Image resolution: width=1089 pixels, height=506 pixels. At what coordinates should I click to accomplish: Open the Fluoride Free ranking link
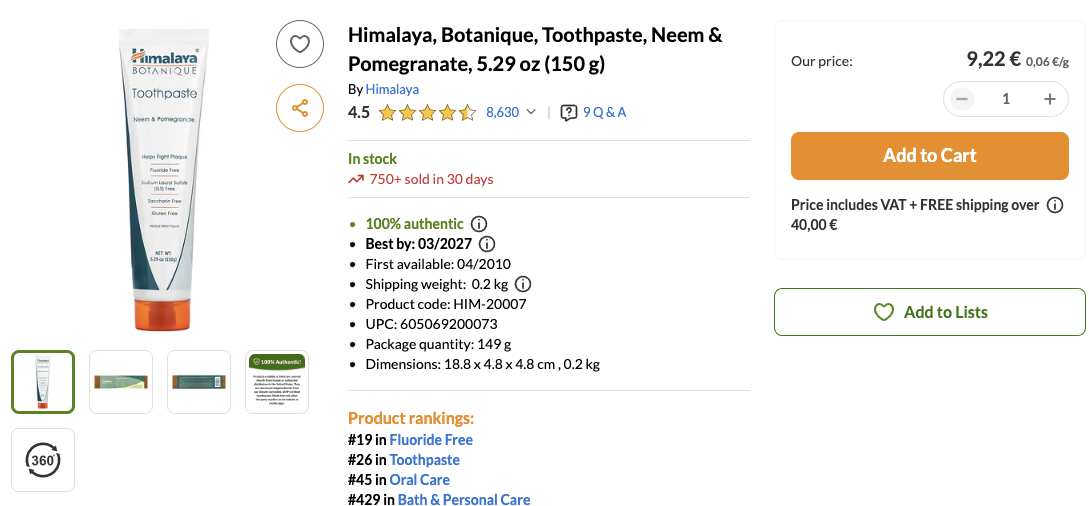point(431,440)
